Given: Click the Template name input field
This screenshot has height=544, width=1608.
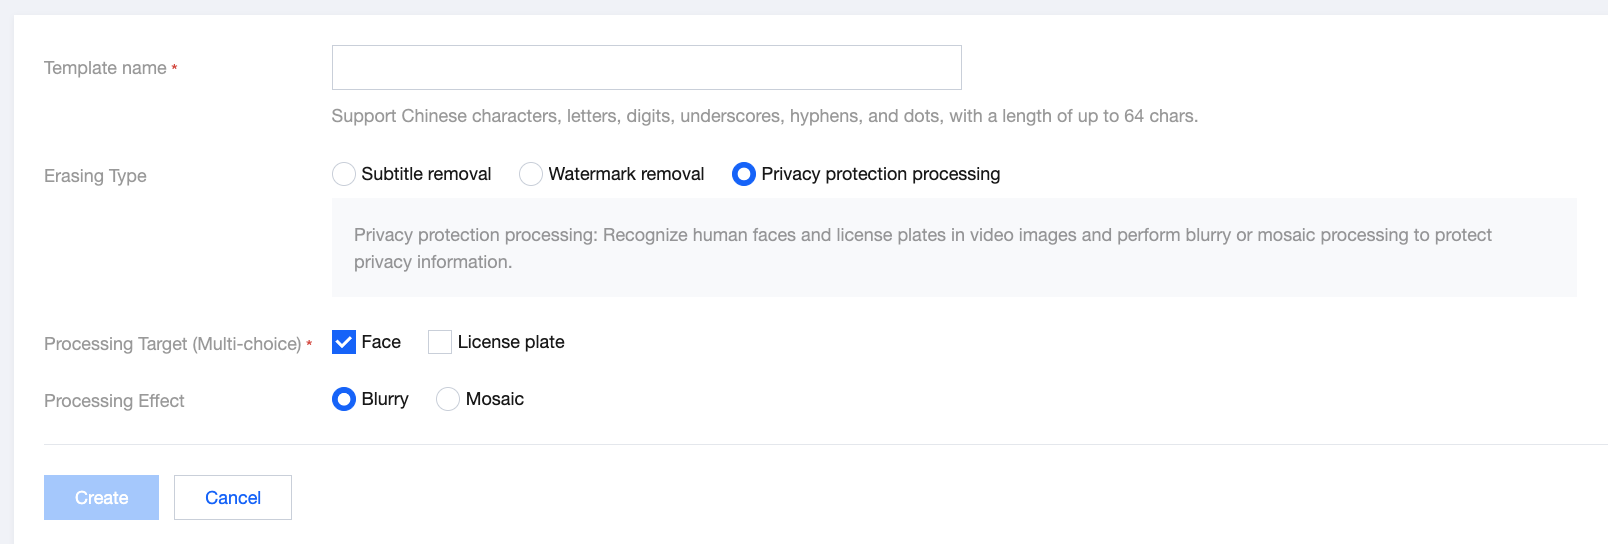Looking at the screenshot, I should [x=646, y=67].
